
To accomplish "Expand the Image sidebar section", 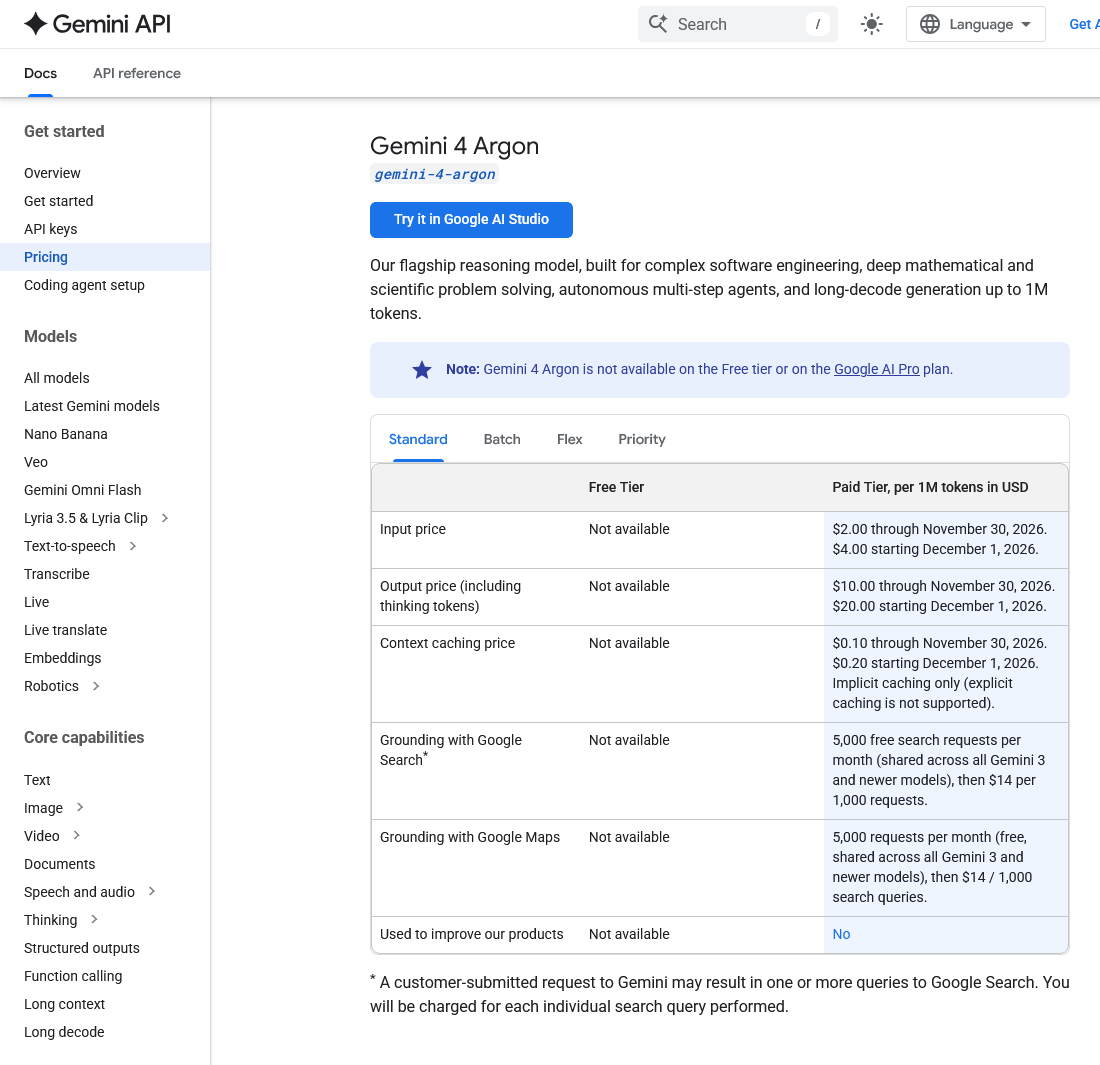I will tap(80, 808).
